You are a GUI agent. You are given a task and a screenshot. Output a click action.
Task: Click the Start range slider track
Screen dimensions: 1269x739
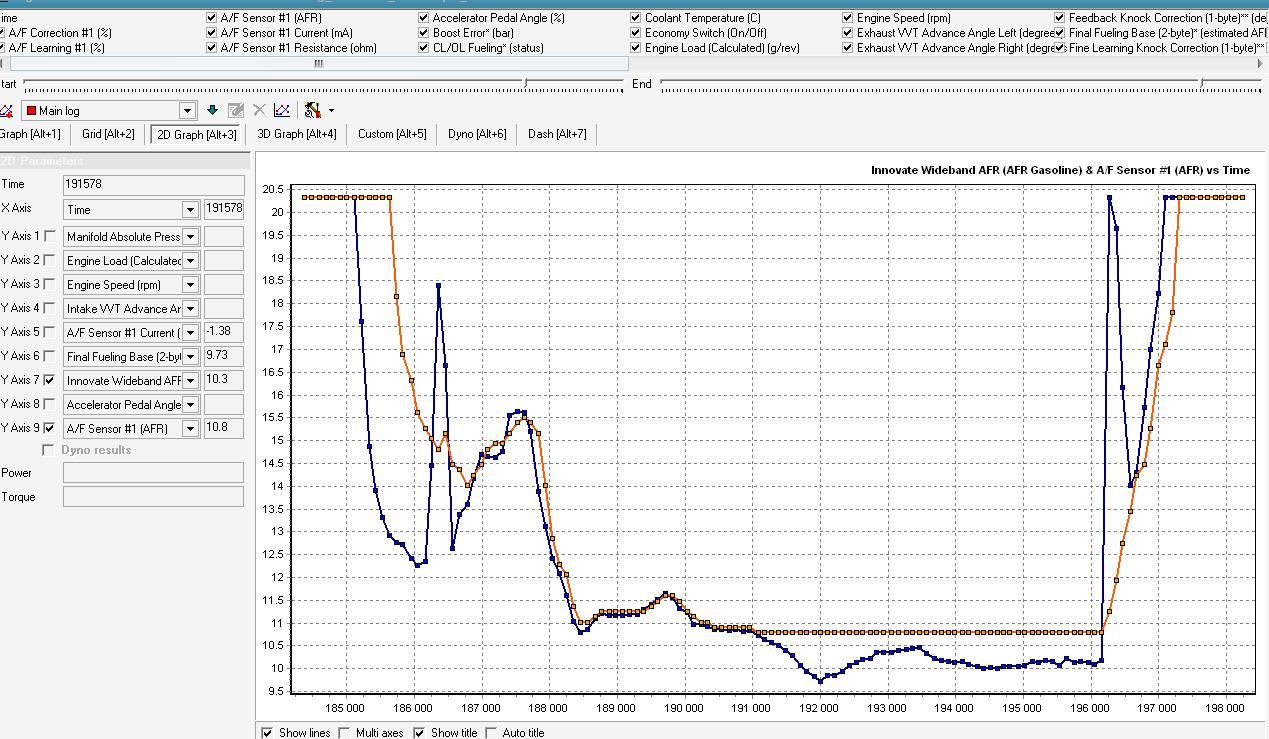[x=324, y=85]
